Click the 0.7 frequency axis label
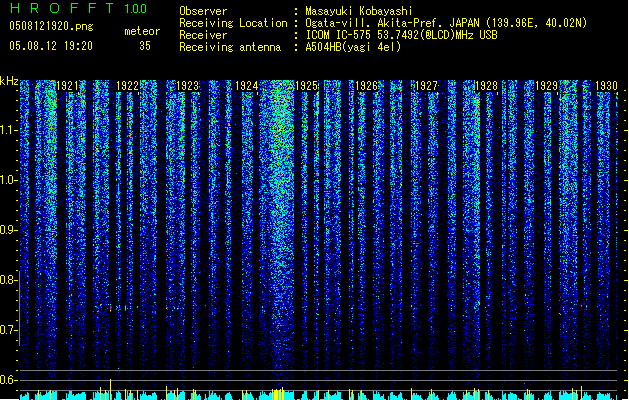629x400 pixels. [x=9, y=330]
